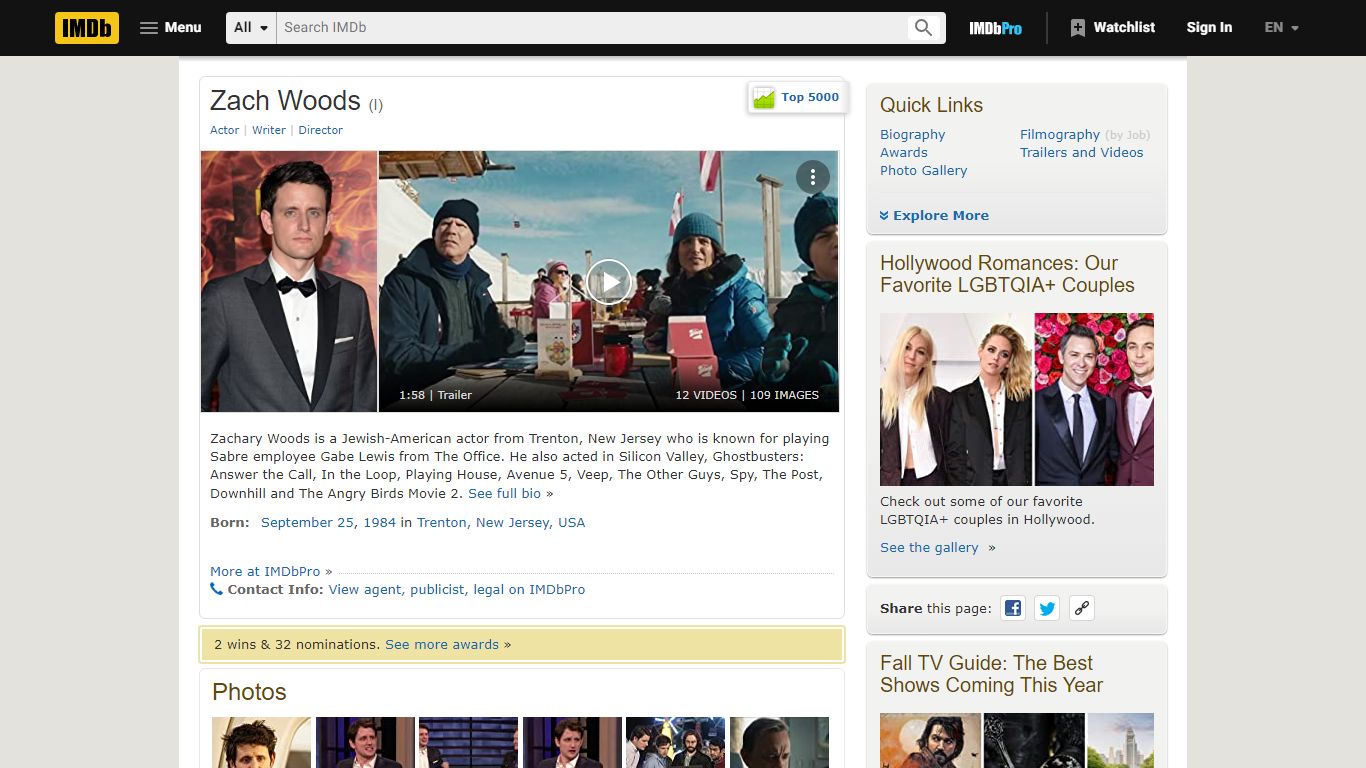Click the Top 5000 STARmeter badge
1366x768 pixels.
pyautogui.click(x=797, y=97)
